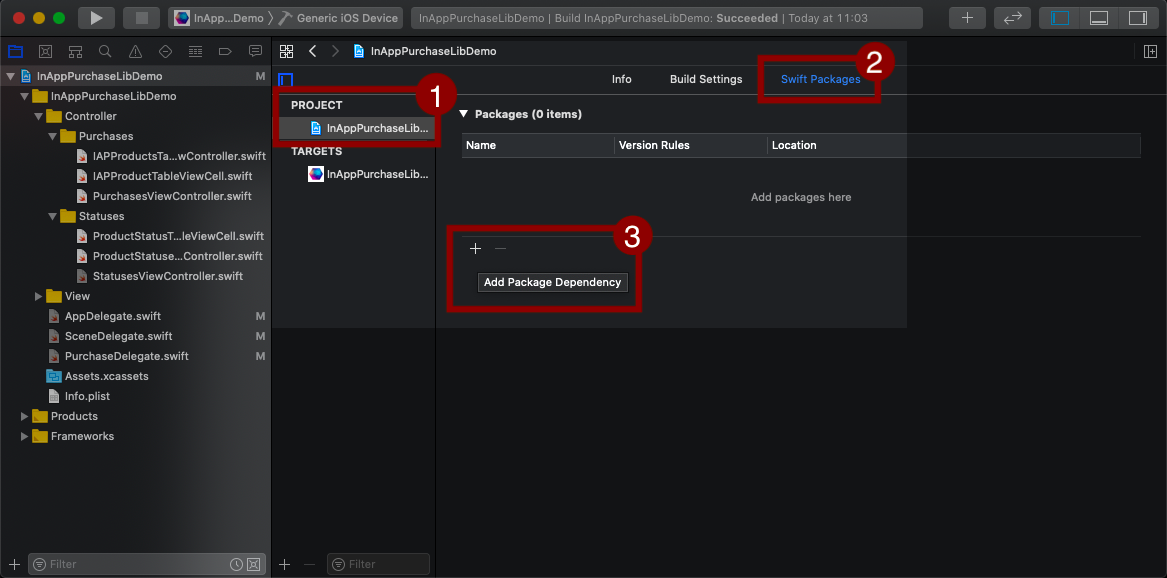Image resolution: width=1167 pixels, height=578 pixels.
Task: Sort packages by Location column
Action: (954, 146)
